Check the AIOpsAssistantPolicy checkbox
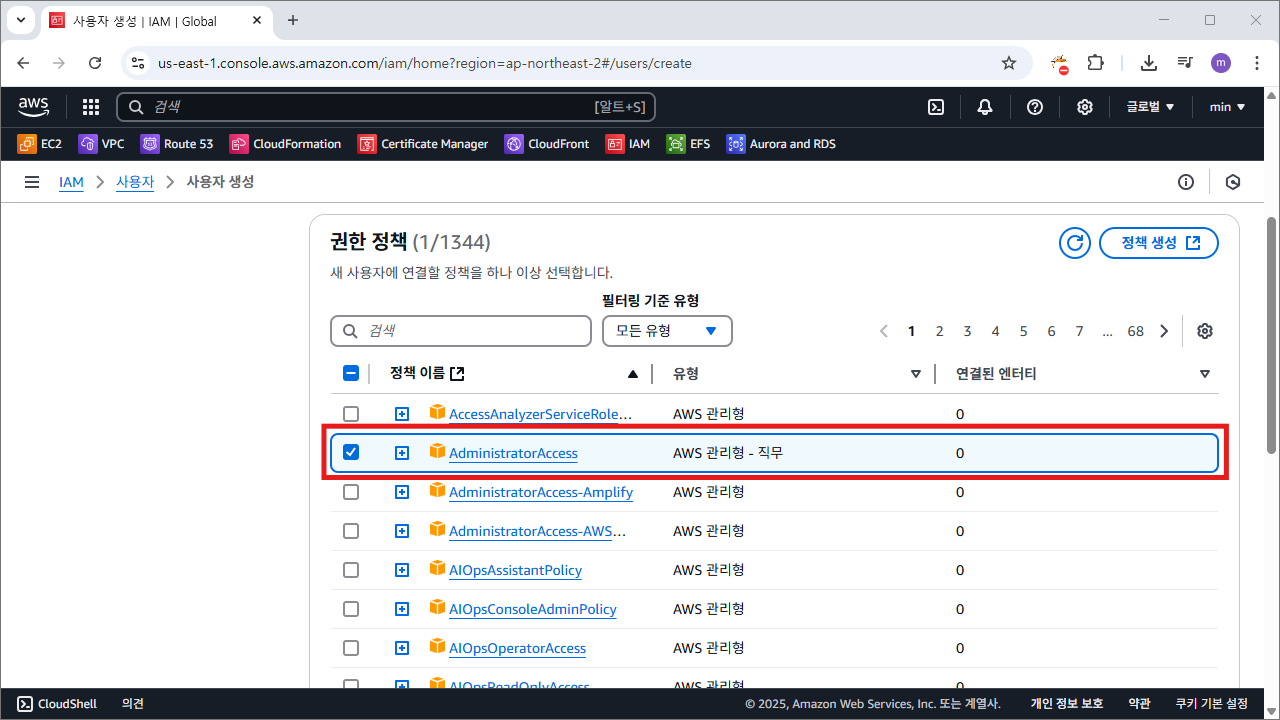This screenshot has height=720, width=1280. coord(351,570)
